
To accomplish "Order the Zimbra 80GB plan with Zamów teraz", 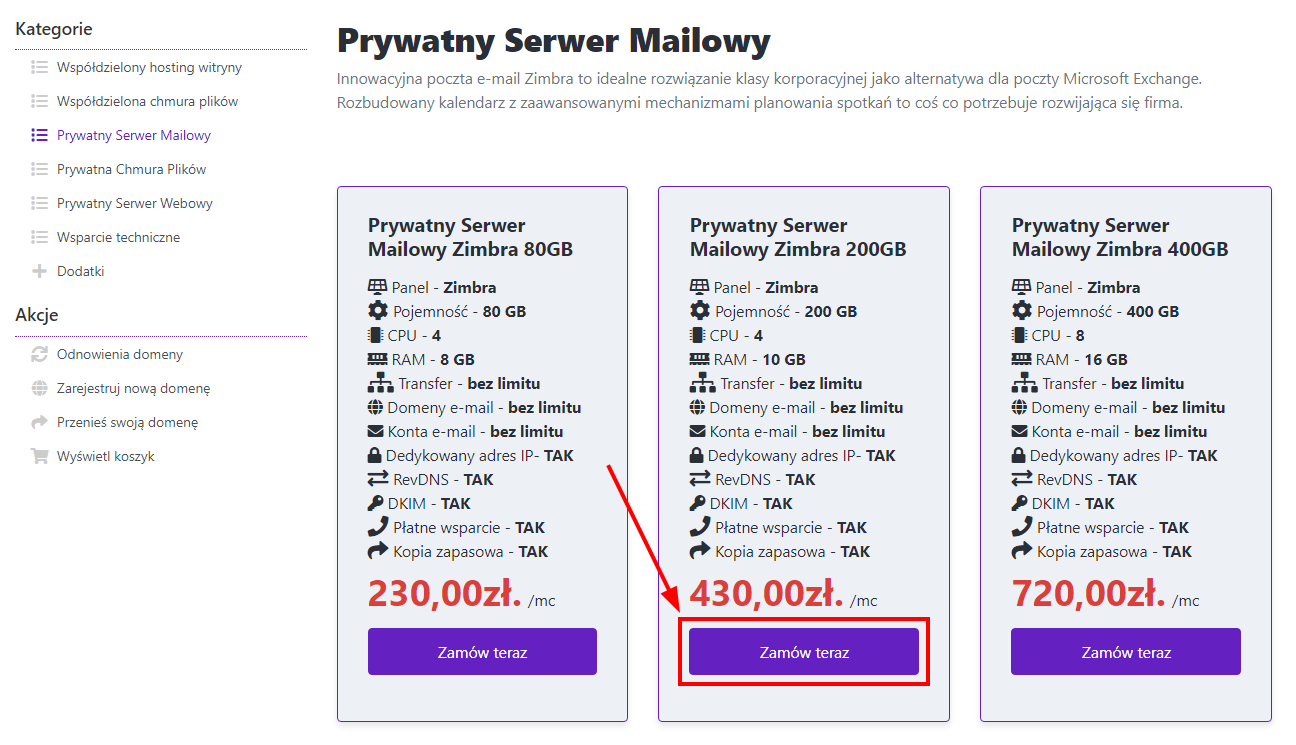I will click(x=482, y=652).
